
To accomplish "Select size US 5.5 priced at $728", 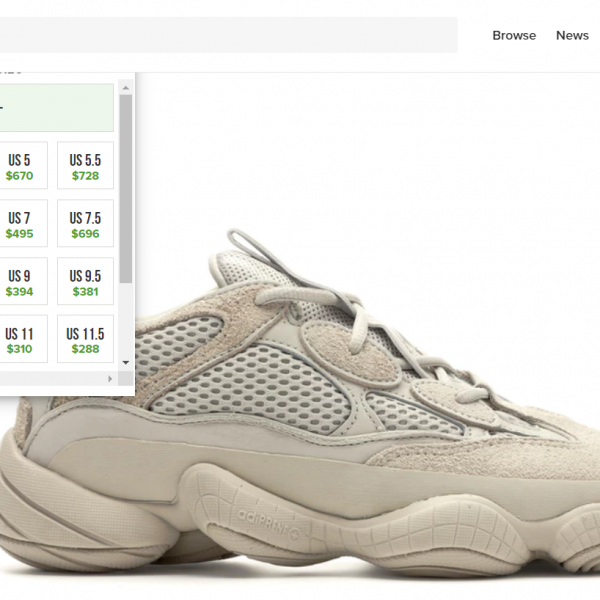I will [x=85, y=166].
